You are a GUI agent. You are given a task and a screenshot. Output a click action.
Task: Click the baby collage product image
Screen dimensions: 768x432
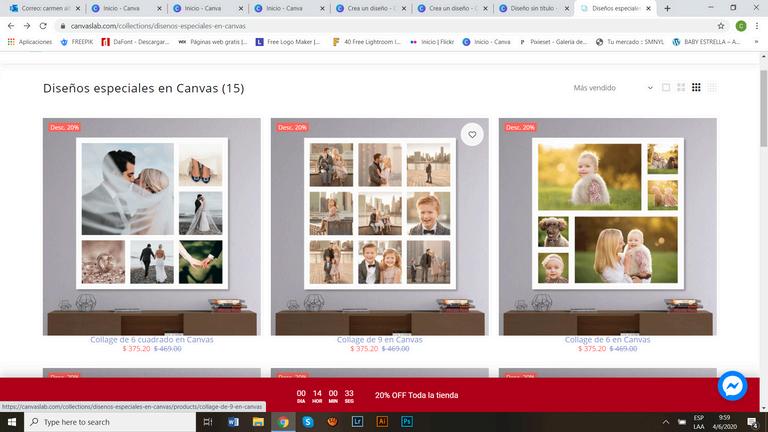click(608, 227)
